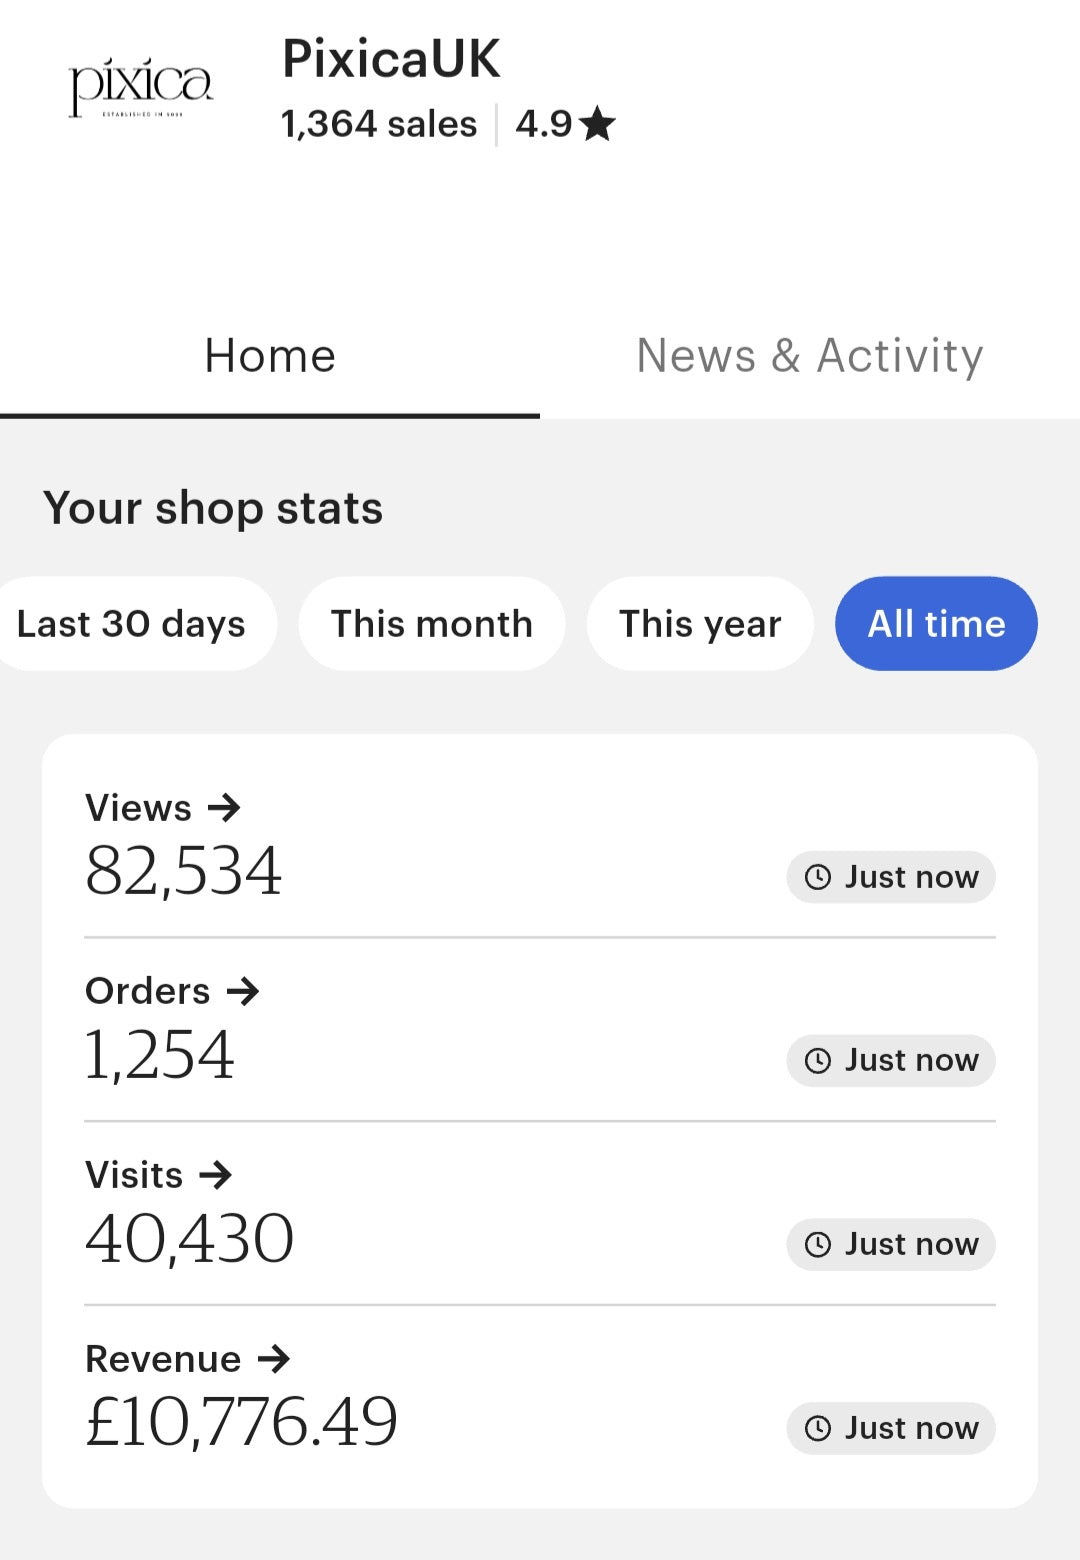Tap the 4.9 star rating icon
This screenshot has height=1560, width=1080.
click(597, 125)
